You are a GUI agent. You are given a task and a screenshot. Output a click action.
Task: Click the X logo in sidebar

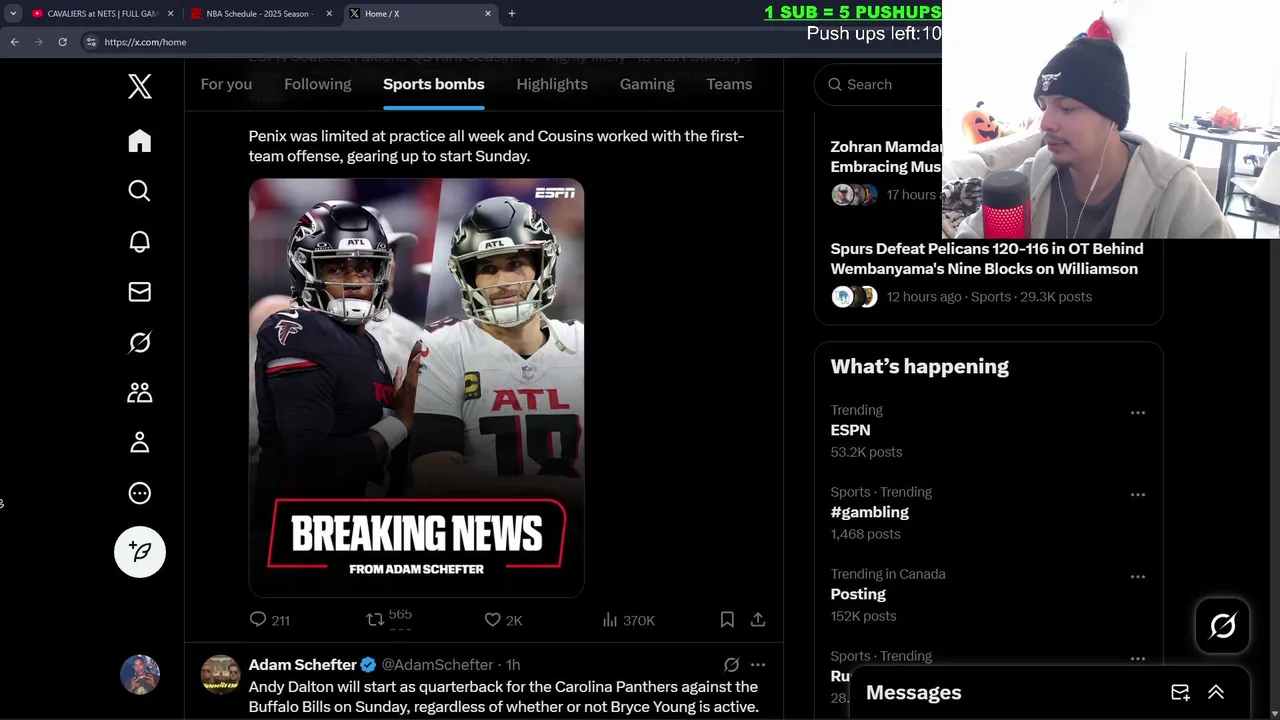[140, 87]
